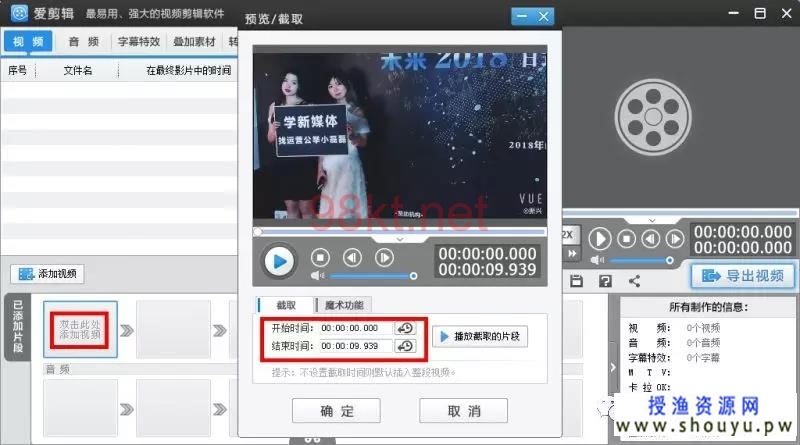This screenshot has height=445, width=800.
Task: Step forward a frame in main preview
Action: [675, 238]
